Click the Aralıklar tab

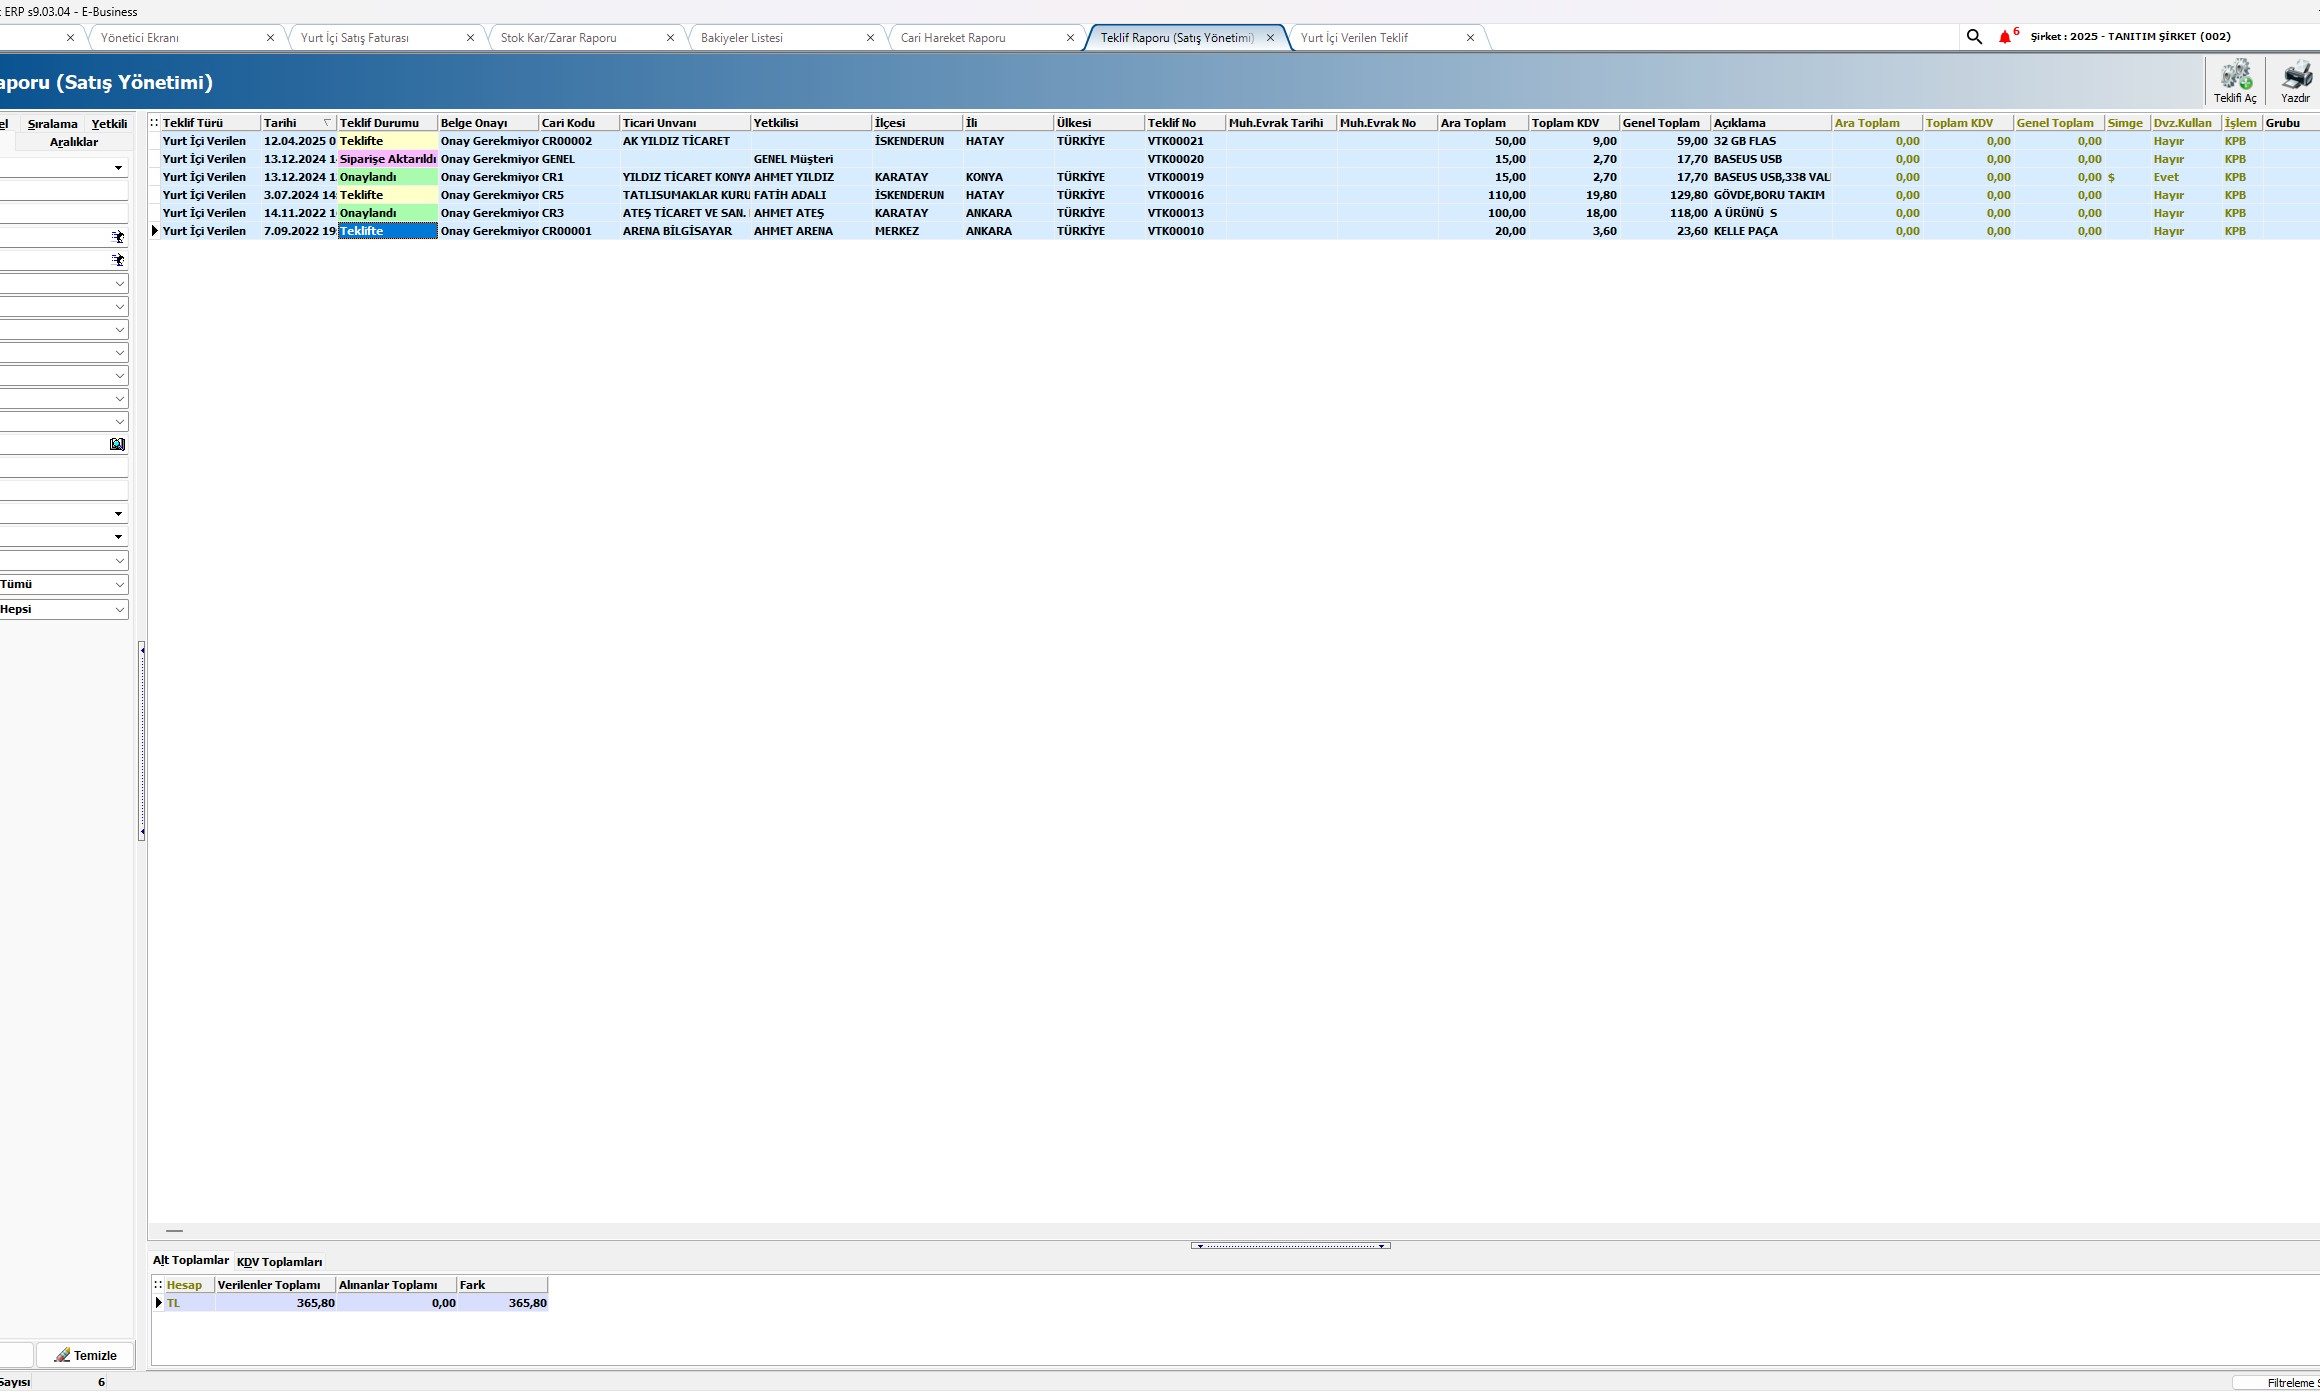pyautogui.click(x=73, y=142)
